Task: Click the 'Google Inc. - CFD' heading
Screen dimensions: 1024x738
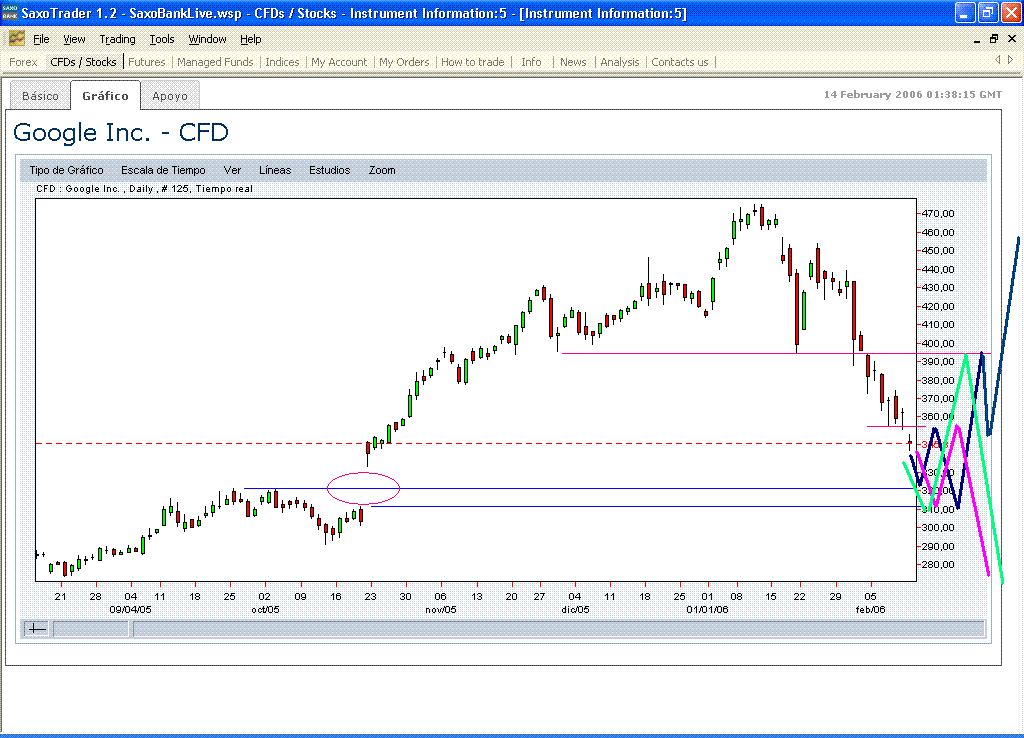Action: [121, 132]
